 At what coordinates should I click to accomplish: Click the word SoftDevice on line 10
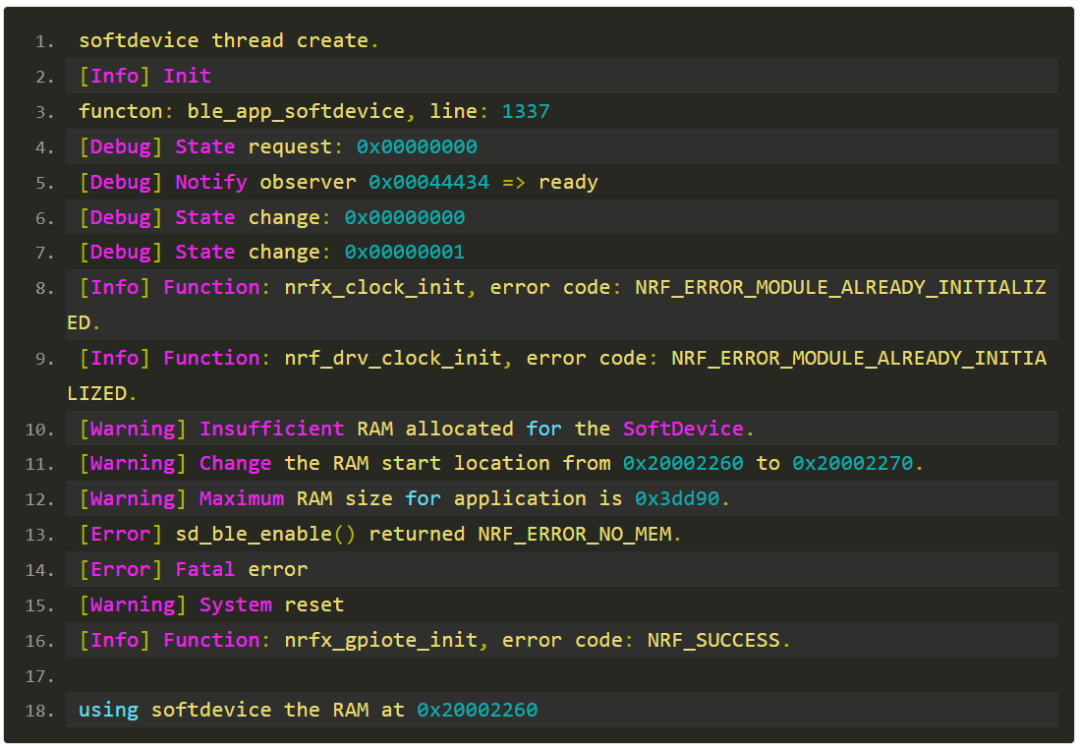coord(683,429)
